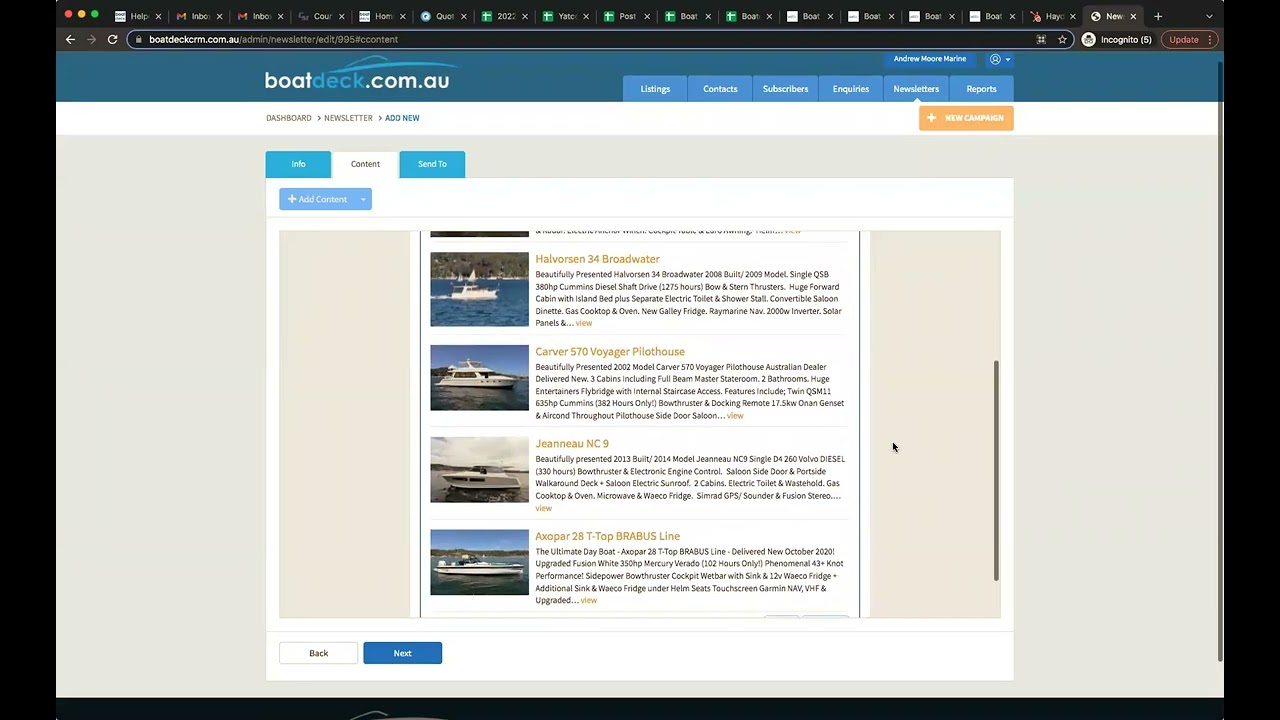The image size is (1280, 720).
Task: Click the Add Content button
Action: click(x=317, y=199)
